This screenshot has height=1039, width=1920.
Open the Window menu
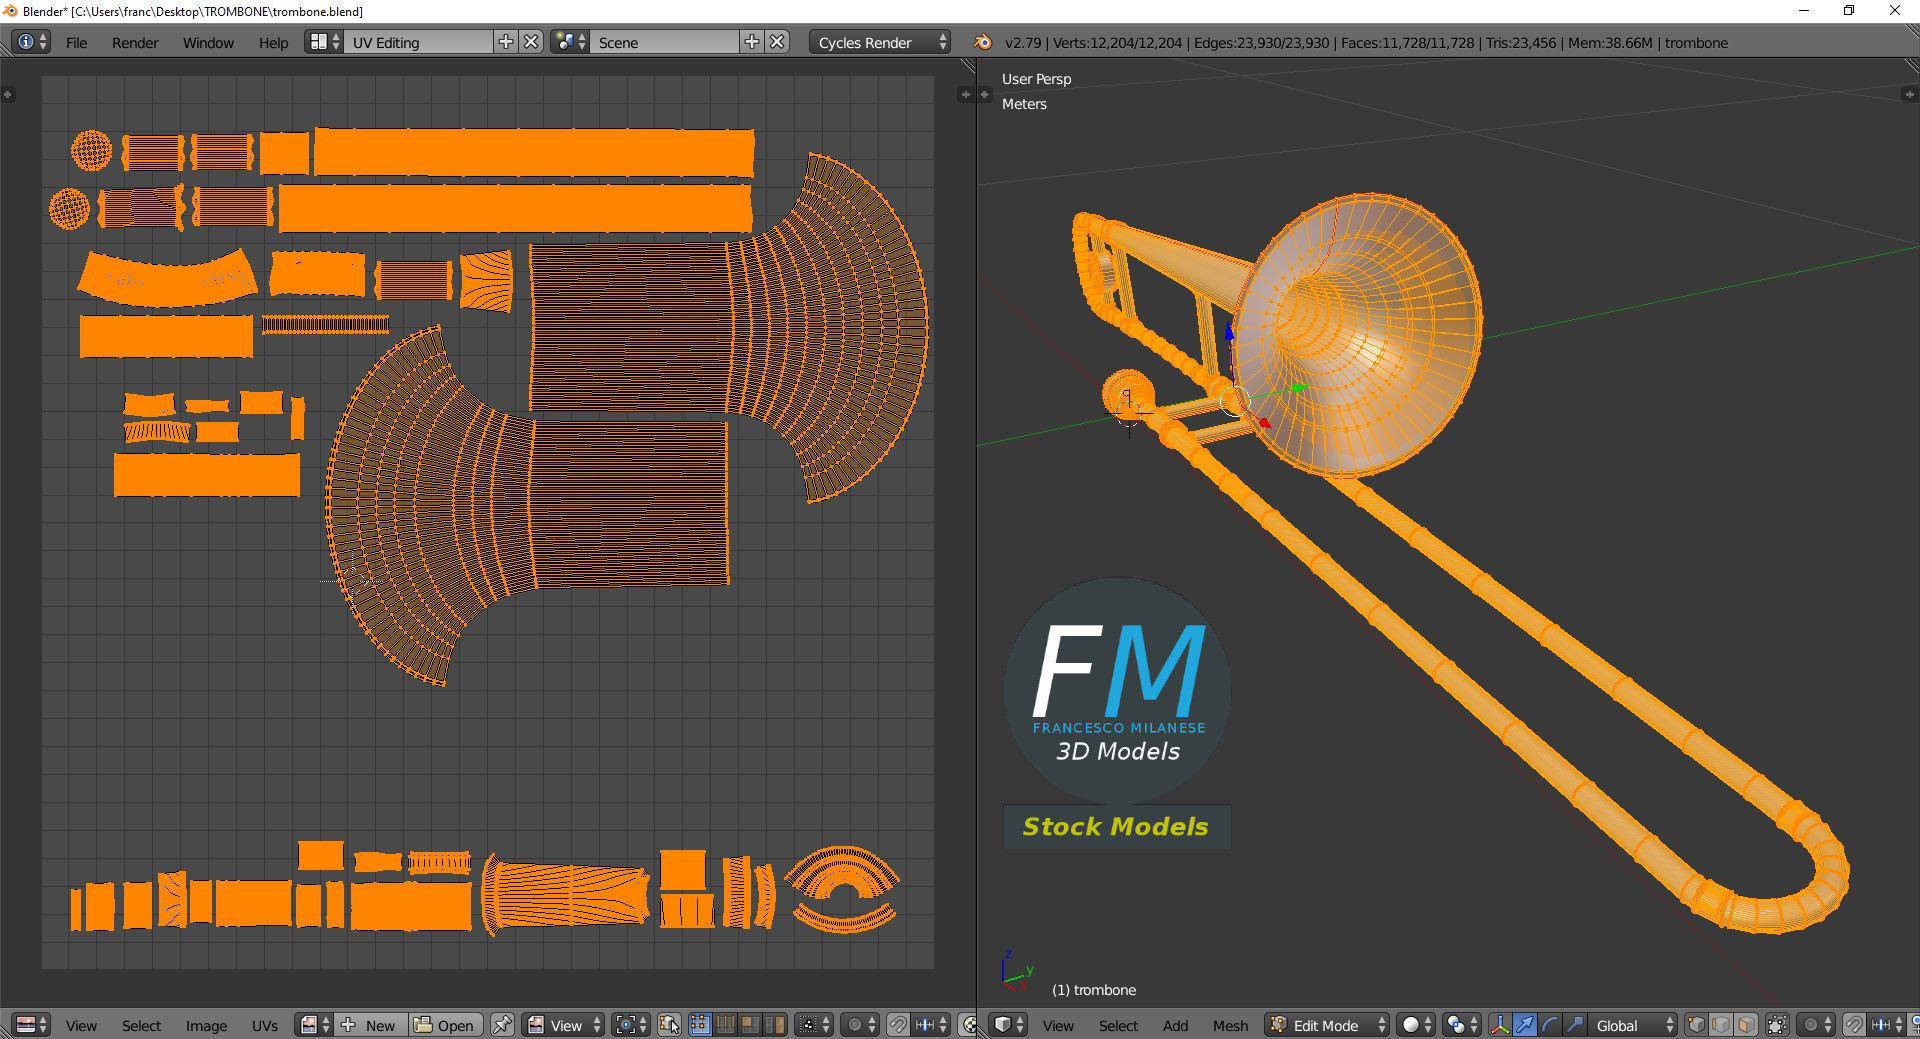coord(208,43)
